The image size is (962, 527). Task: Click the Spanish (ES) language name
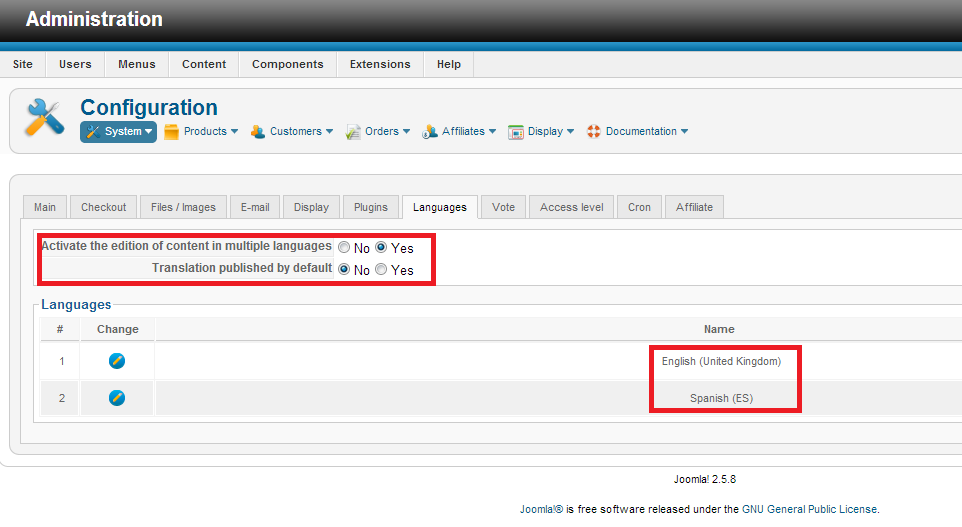(x=721, y=398)
